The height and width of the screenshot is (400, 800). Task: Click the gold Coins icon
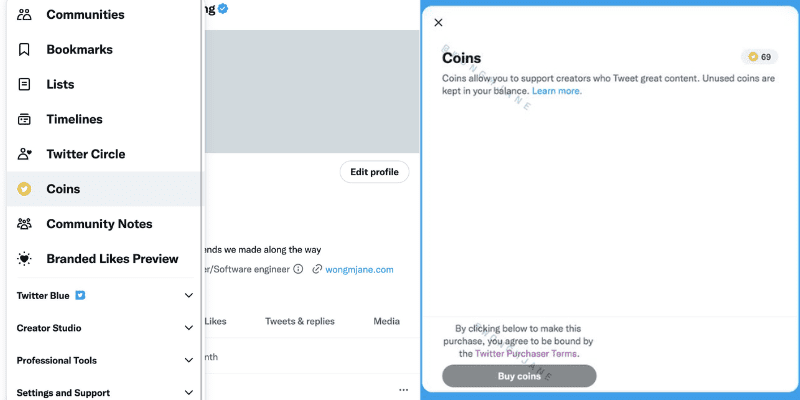pyautogui.click(x=25, y=189)
